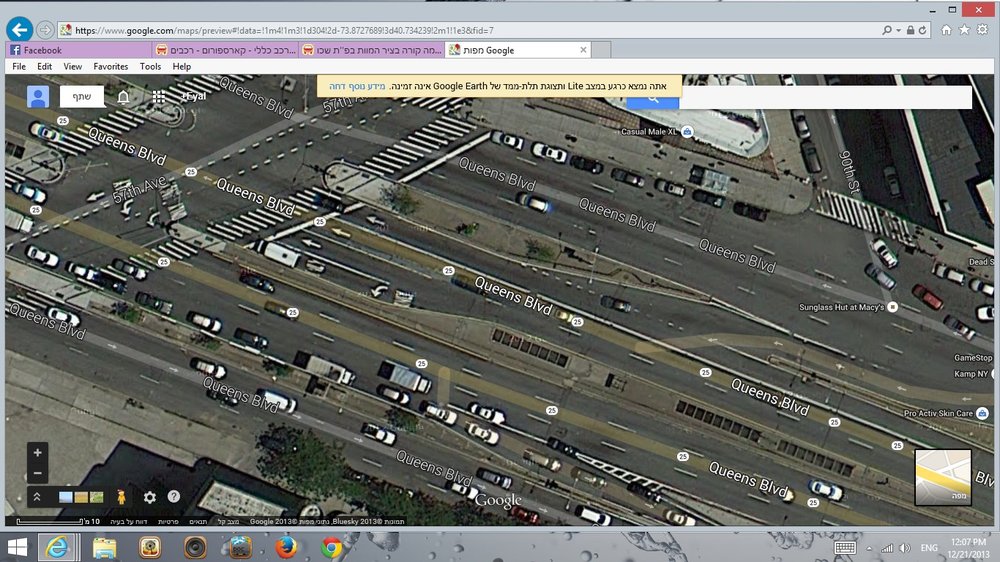Expand the imagery panel double-chevron
Viewport: 1000px width, 562px height.
point(37,497)
